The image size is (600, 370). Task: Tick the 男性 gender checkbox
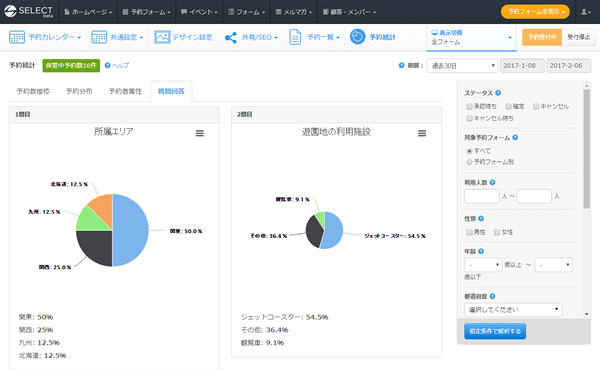469,232
